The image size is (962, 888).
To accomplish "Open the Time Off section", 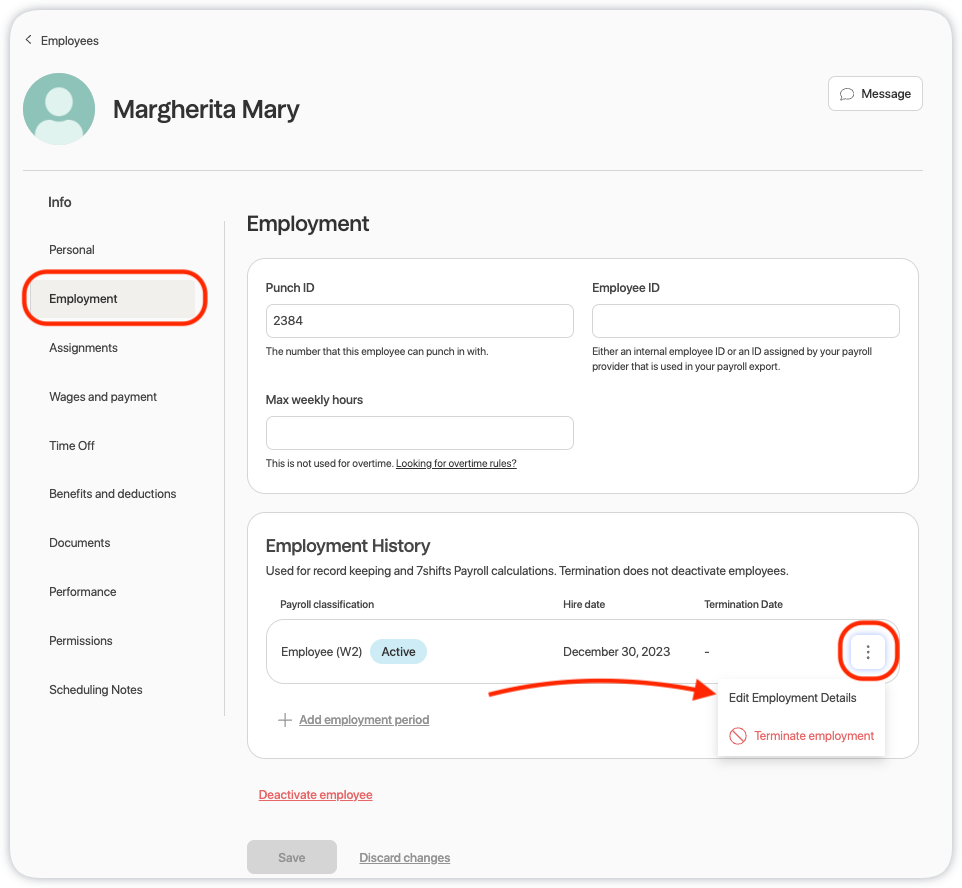I will [72, 446].
